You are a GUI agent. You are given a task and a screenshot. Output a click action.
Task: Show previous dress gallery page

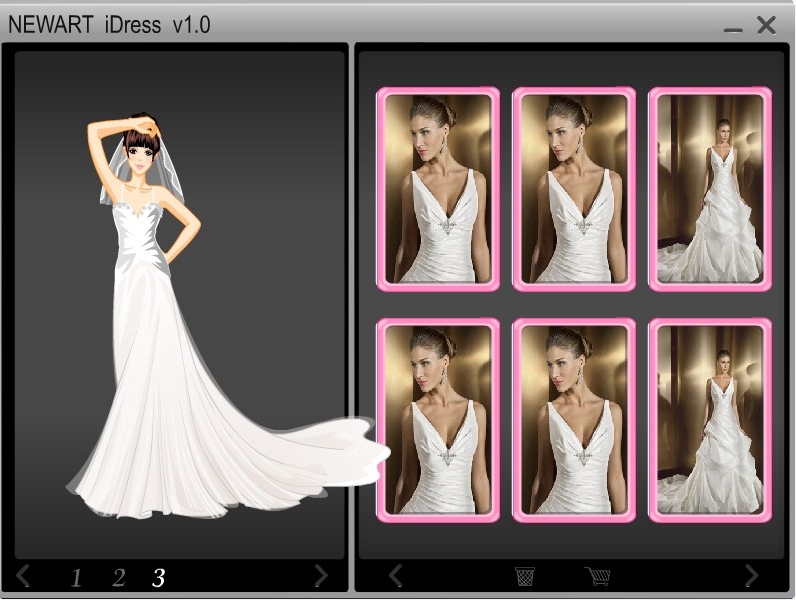[x=395, y=575]
